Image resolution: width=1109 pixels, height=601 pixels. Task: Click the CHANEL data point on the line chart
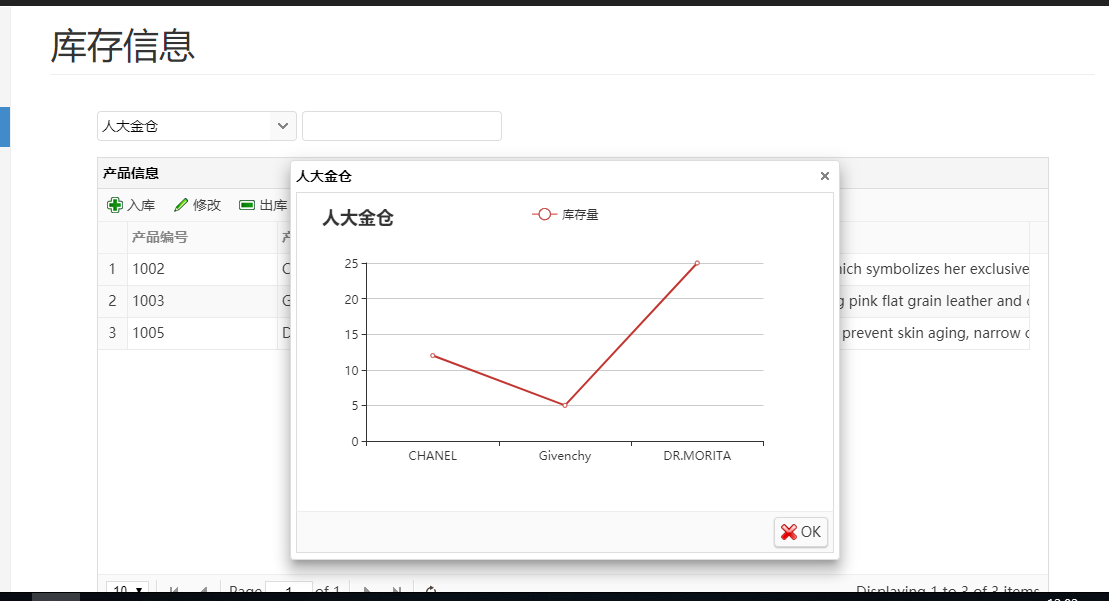[x=433, y=356]
